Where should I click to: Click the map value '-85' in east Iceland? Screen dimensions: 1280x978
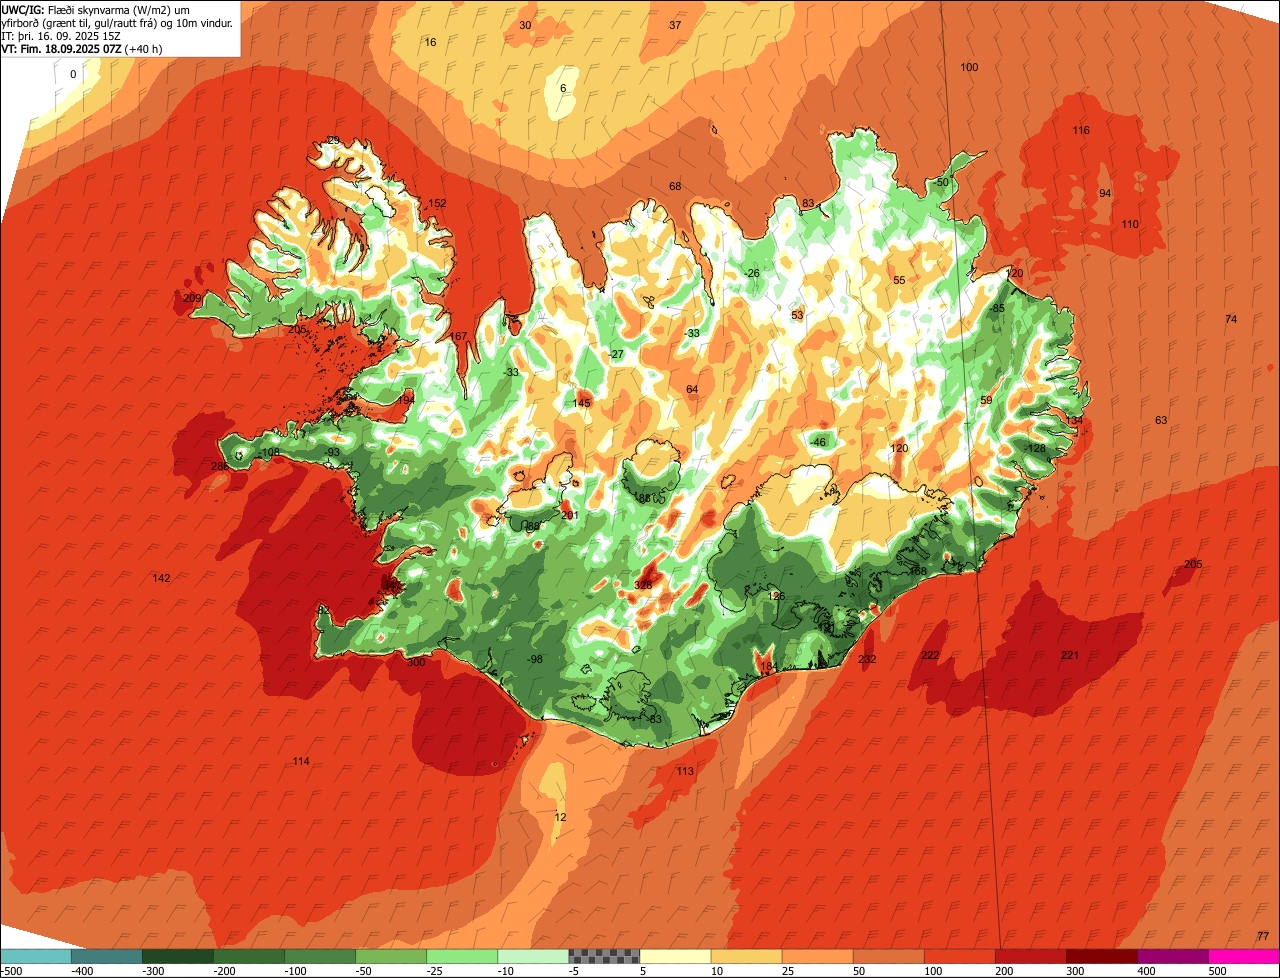997,308
